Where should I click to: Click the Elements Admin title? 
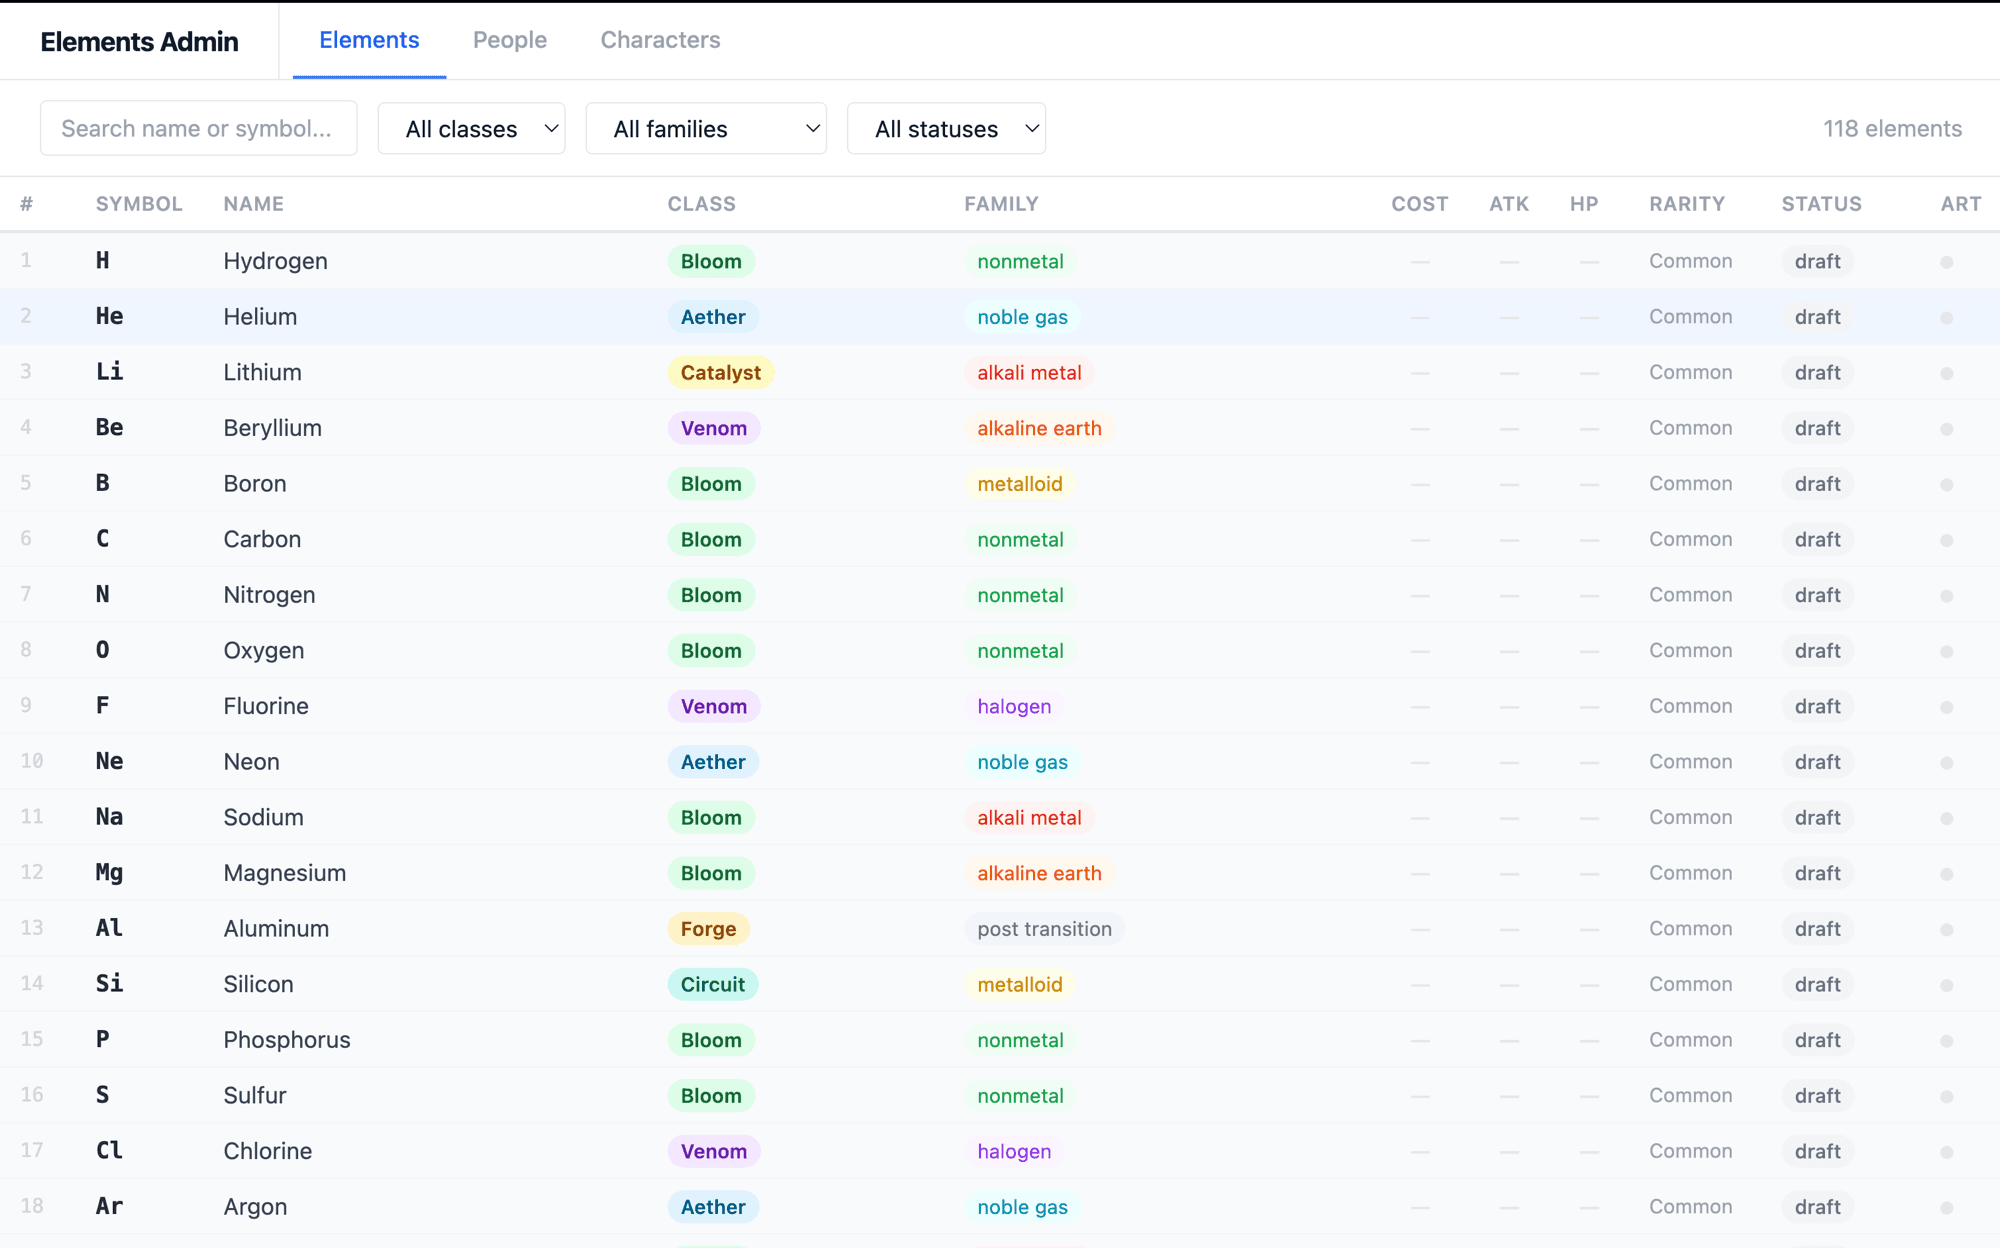coord(139,41)
